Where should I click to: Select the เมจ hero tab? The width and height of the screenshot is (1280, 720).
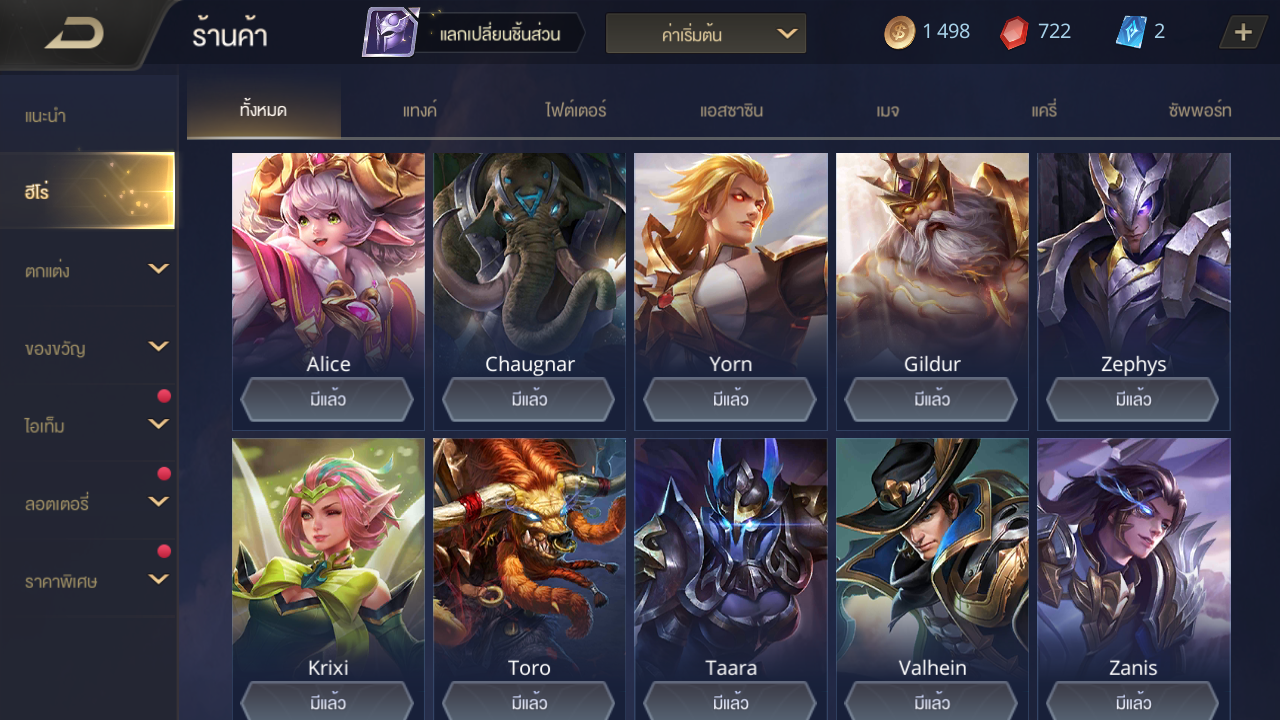(887, 110)
